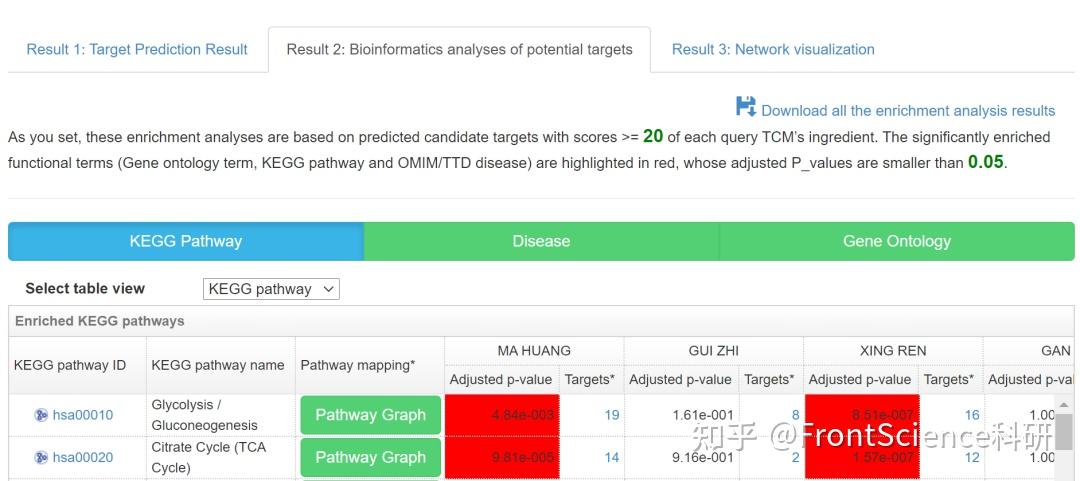
Task: Show the Disease enrichment section
Action: pyautogui.click(x=541, y=241)
